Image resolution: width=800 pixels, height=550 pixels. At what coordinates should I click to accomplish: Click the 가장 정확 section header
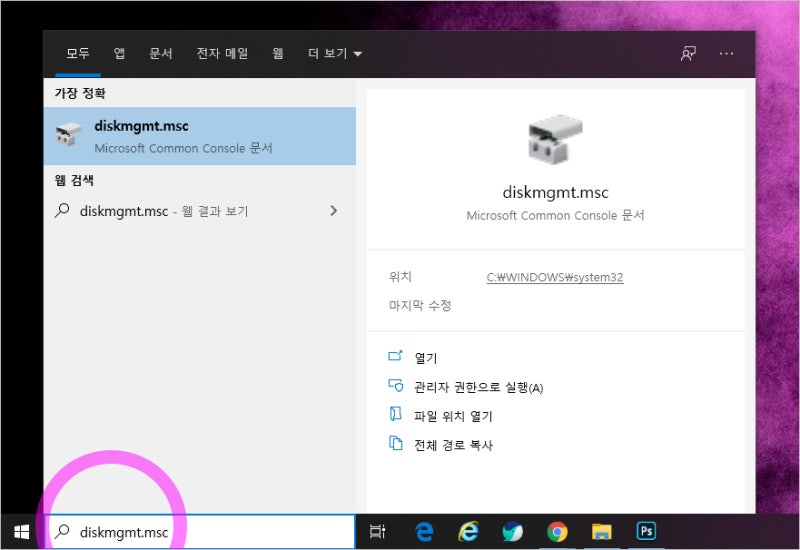(80, 93)
